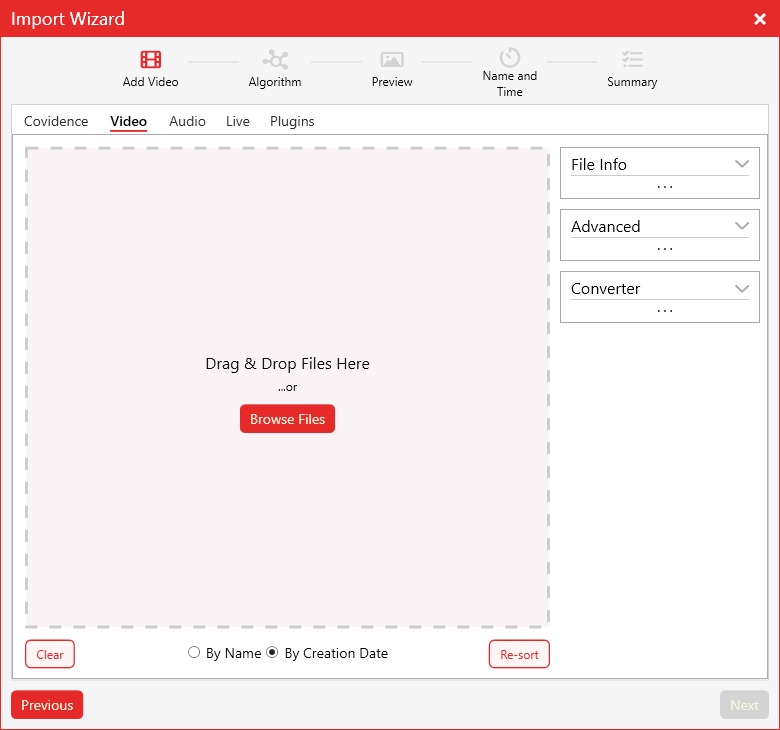The width and height of the screenshot is (780, 730).
Task: Click the Summary step label
Action: pos(632,82)
